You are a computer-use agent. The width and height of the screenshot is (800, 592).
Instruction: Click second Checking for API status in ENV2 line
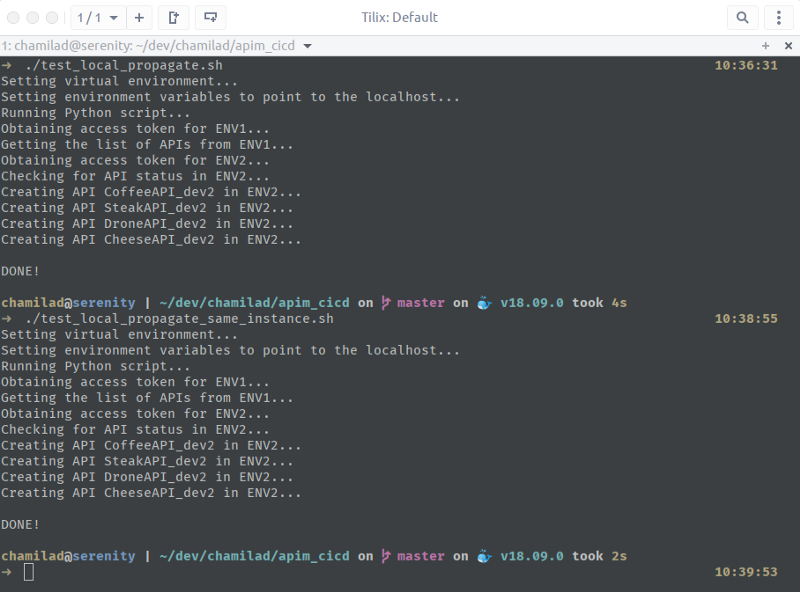click(135, 429)
